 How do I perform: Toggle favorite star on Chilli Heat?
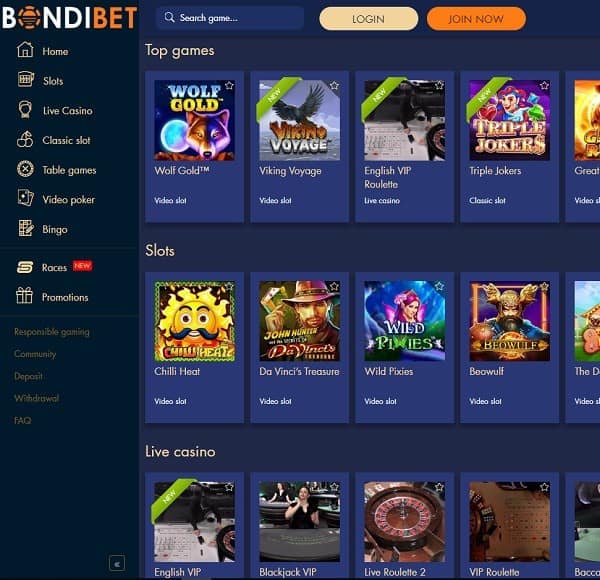229,286
